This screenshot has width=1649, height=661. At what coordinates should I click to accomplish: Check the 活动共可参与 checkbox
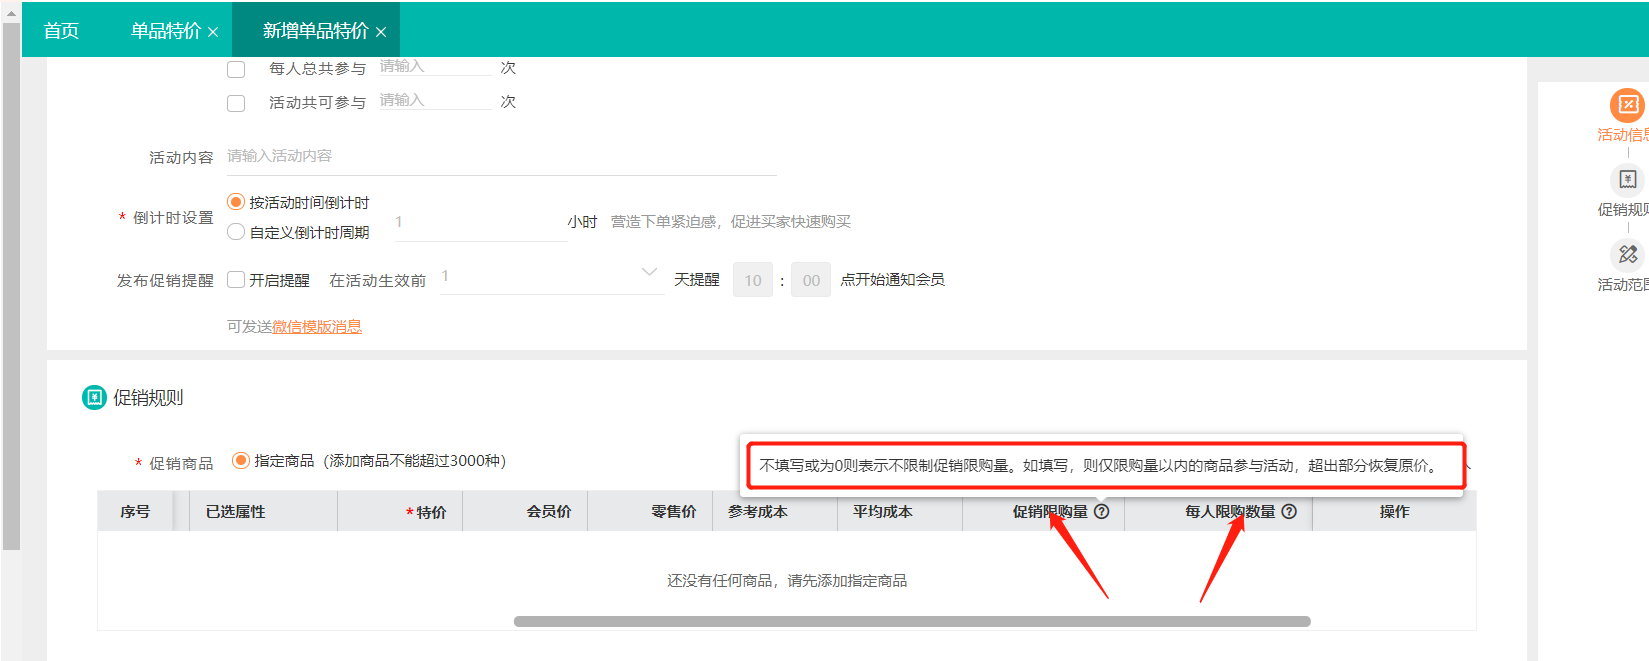(x=236, y=103)
